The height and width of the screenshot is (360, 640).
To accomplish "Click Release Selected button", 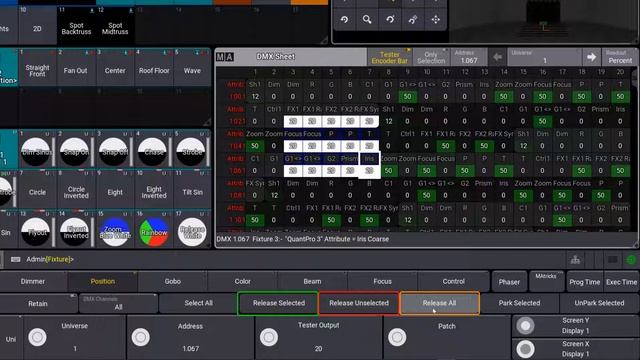I will [x=278, y=303].
